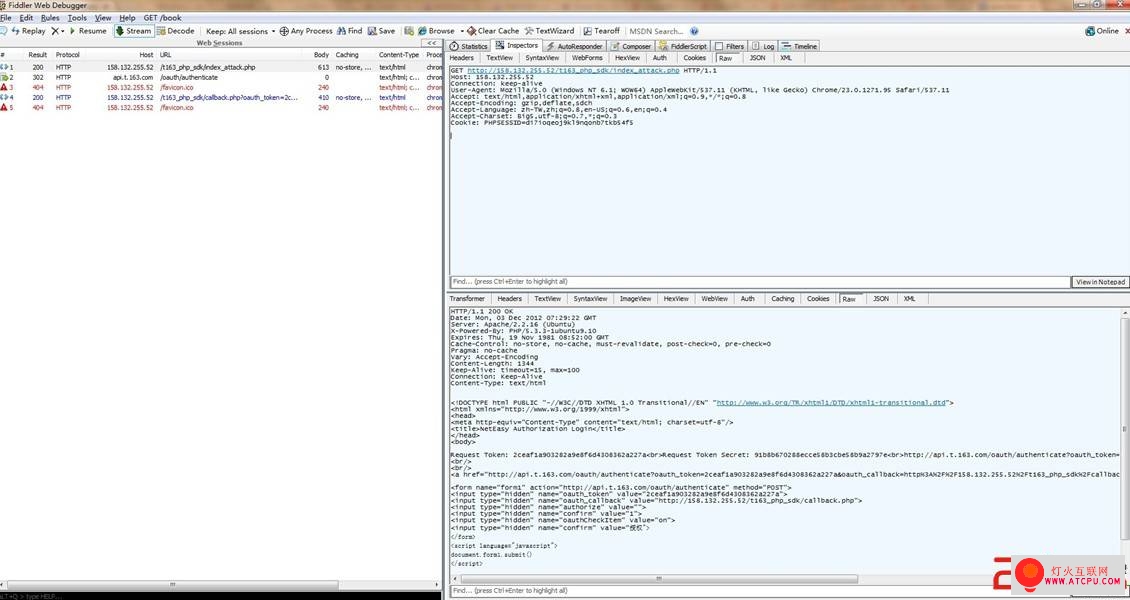Tick the Filters tab checkbox
The image size is (1130, 600).
pos(719,46)
